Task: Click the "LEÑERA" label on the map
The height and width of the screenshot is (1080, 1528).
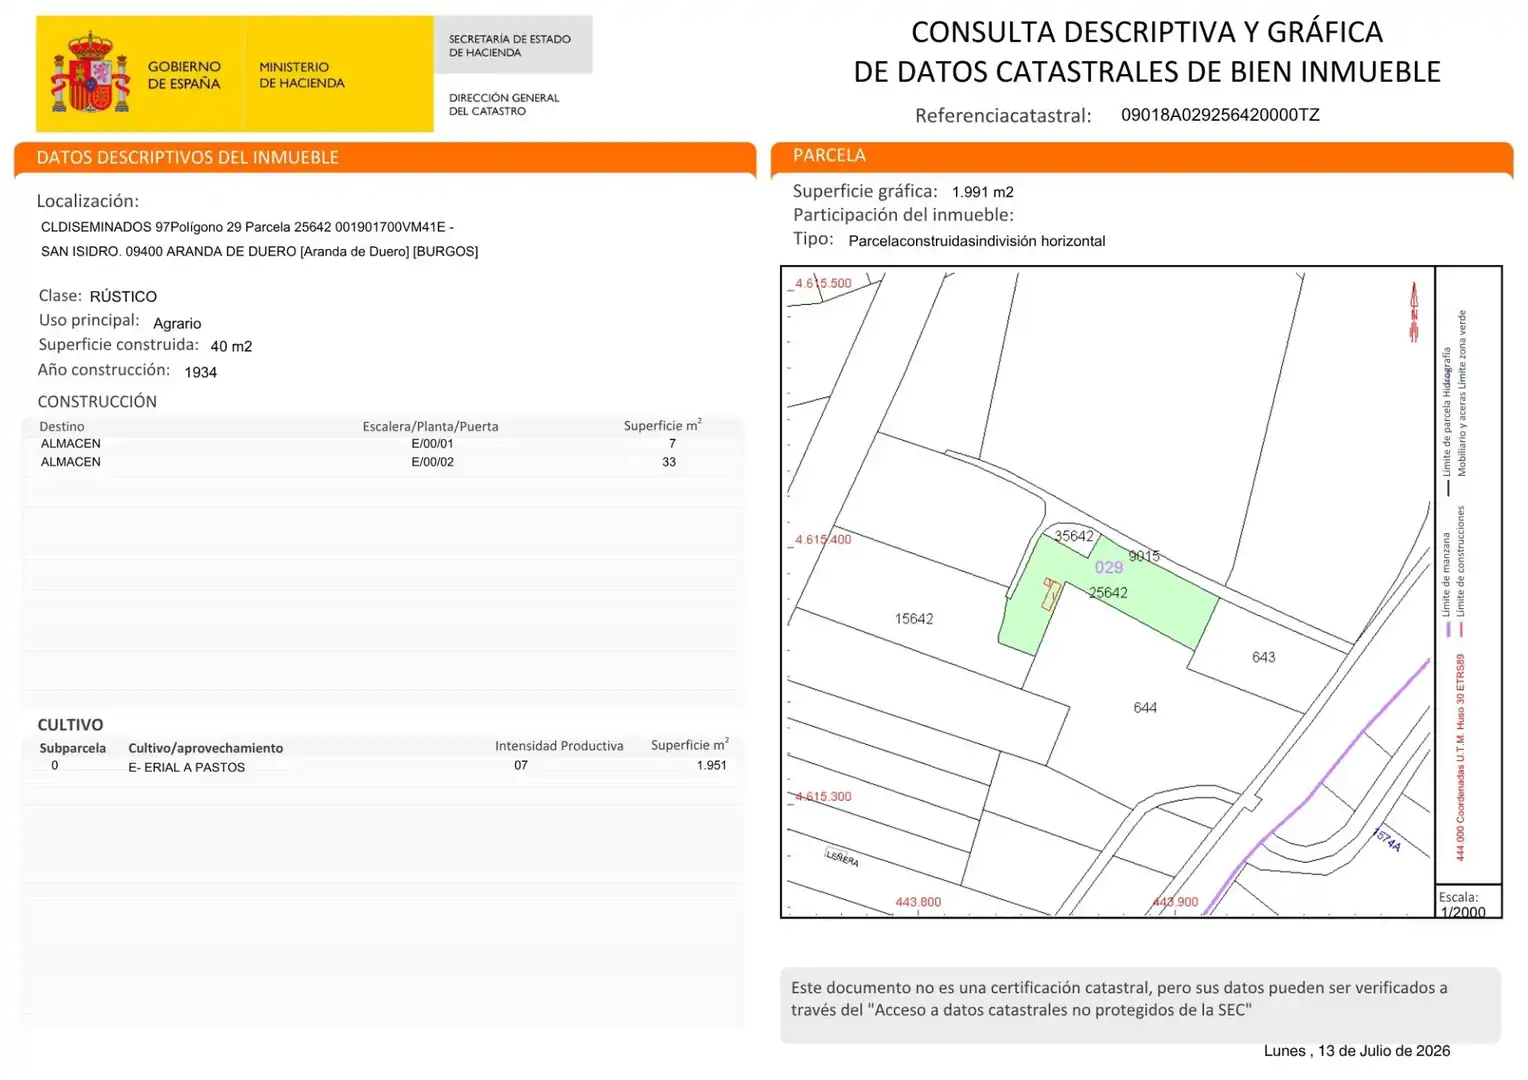Action: [842, 858]
